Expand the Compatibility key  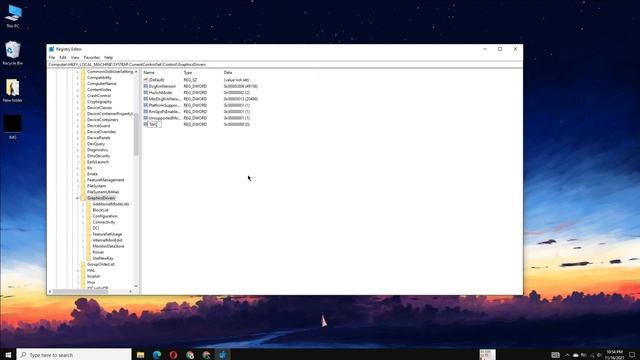[78, 78]
